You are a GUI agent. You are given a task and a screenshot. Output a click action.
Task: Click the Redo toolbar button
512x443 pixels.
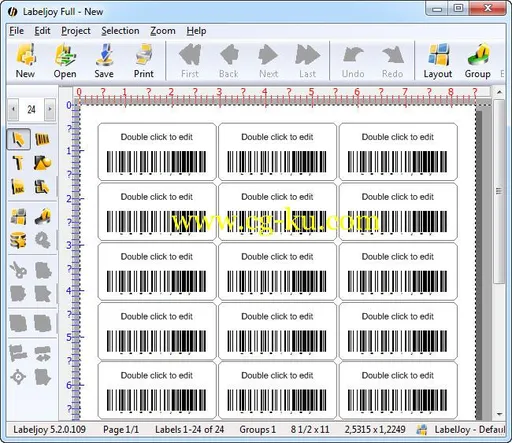point(392,61)
